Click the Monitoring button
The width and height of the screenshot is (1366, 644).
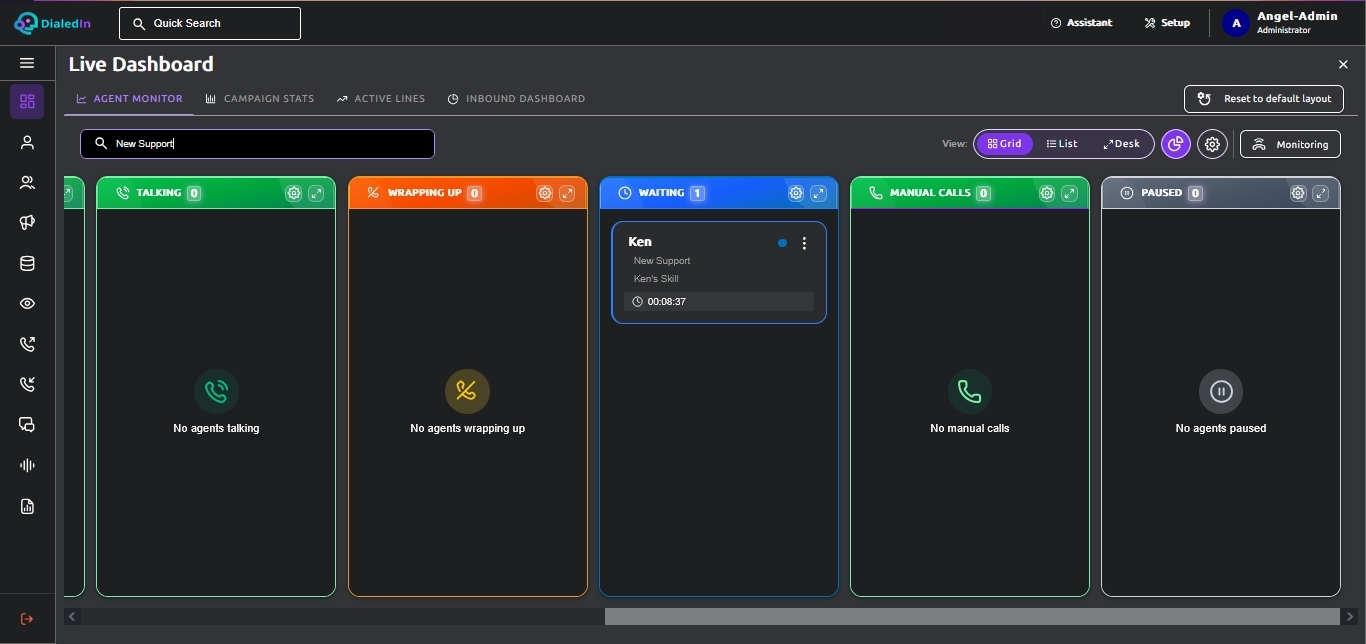(x=1290, y=144)
